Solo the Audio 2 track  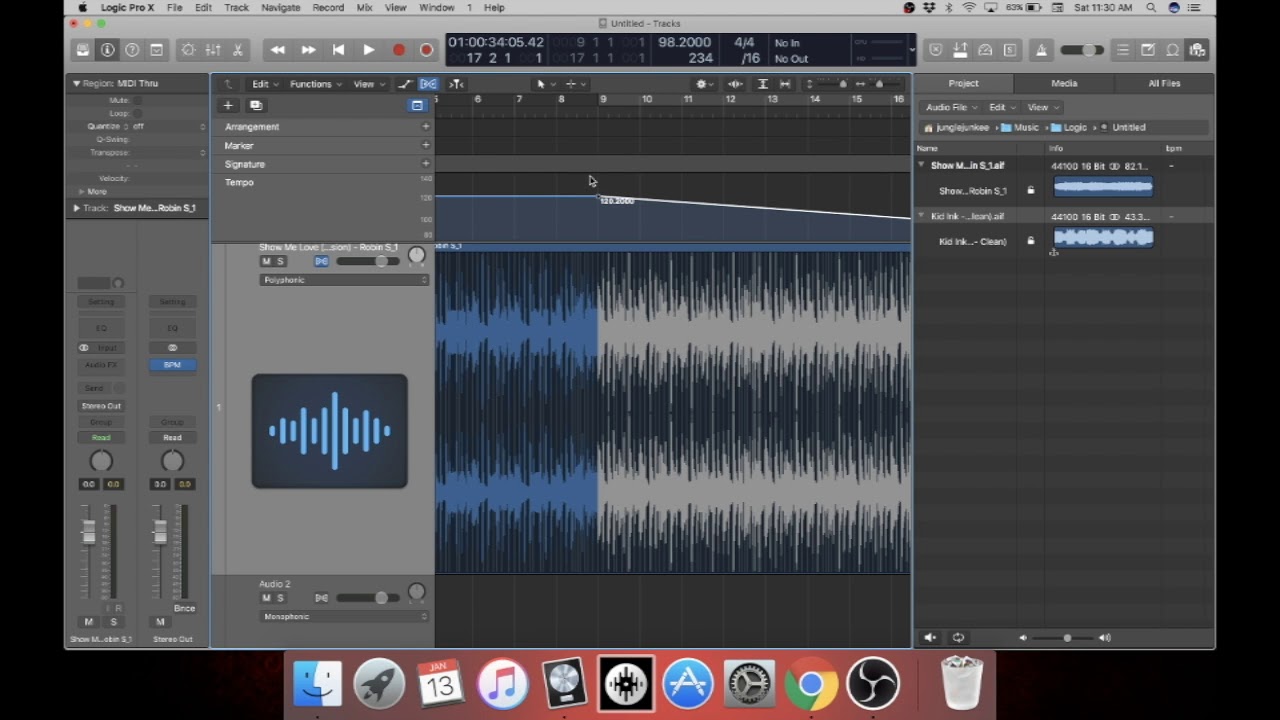coord(280,598)
